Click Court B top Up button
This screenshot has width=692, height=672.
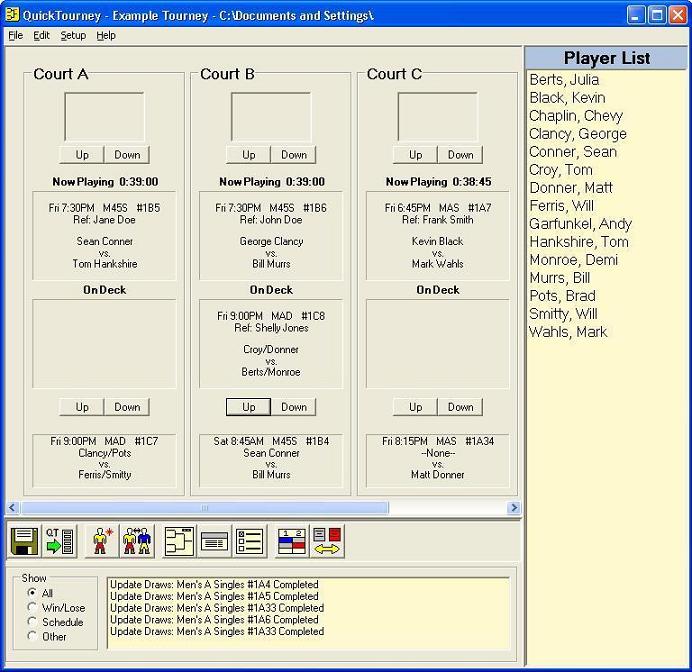248,155
